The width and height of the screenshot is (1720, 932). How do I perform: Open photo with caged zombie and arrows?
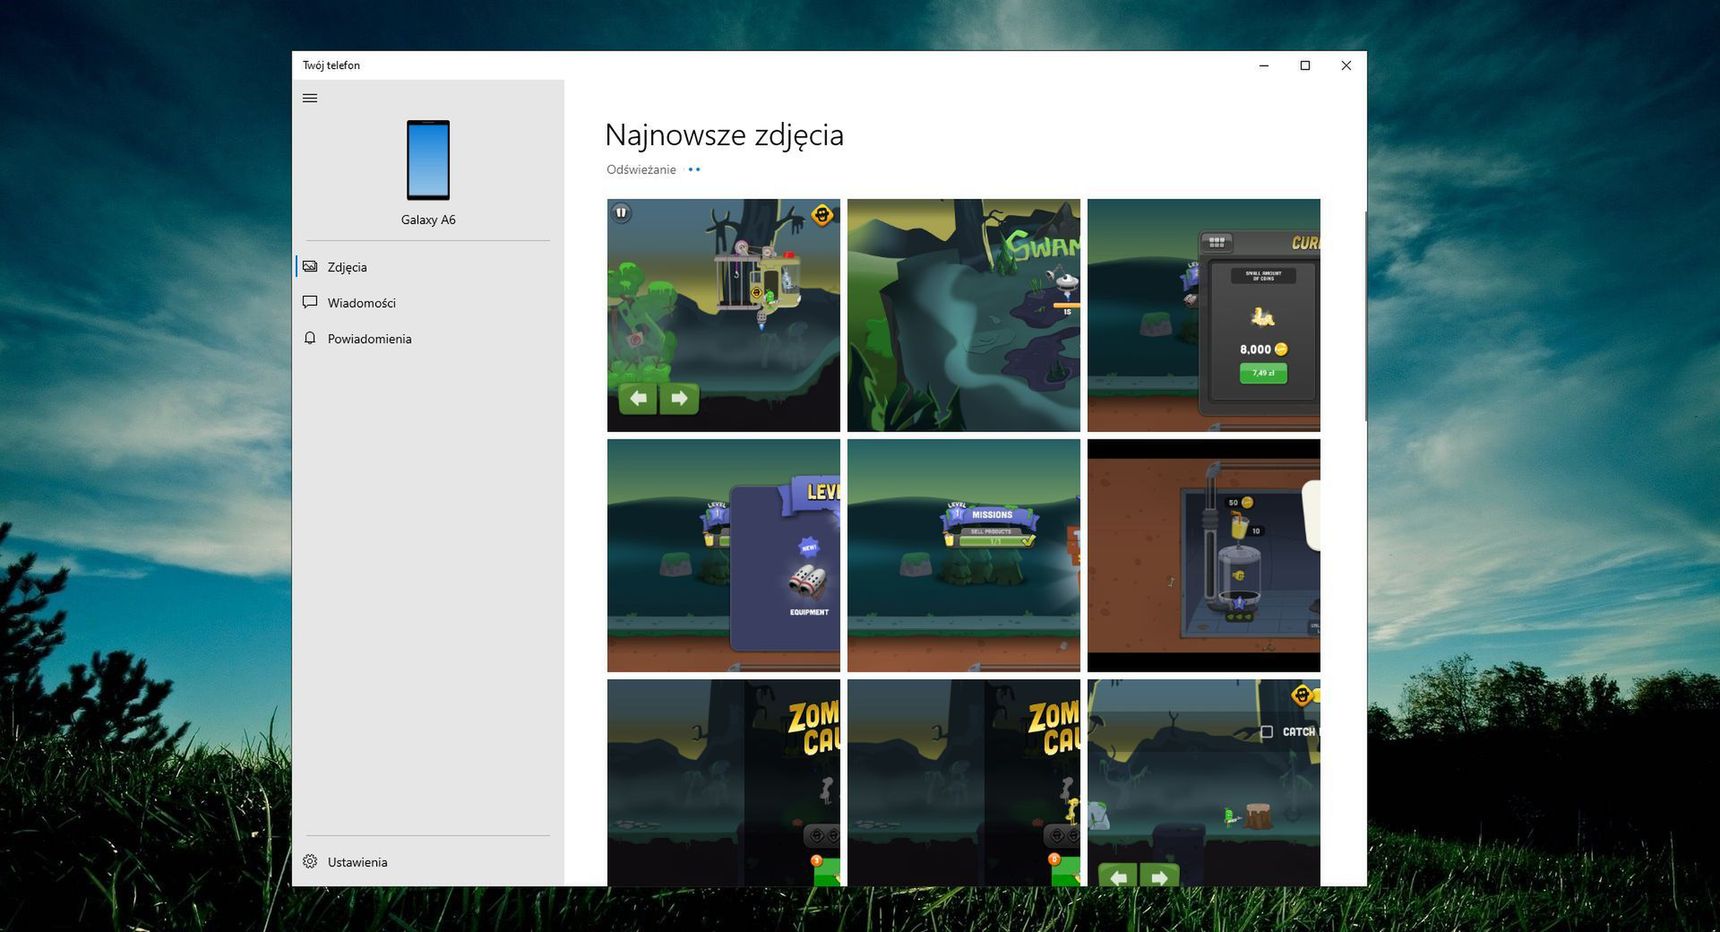pos(723,315)
